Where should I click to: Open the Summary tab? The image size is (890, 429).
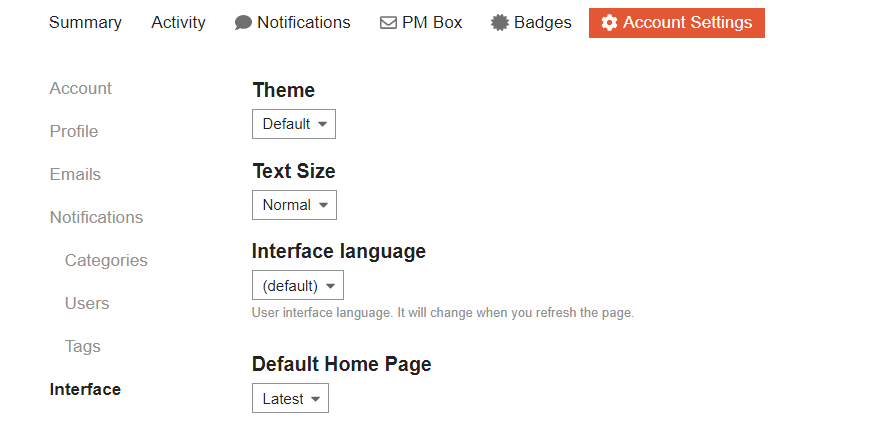[85, 22]
